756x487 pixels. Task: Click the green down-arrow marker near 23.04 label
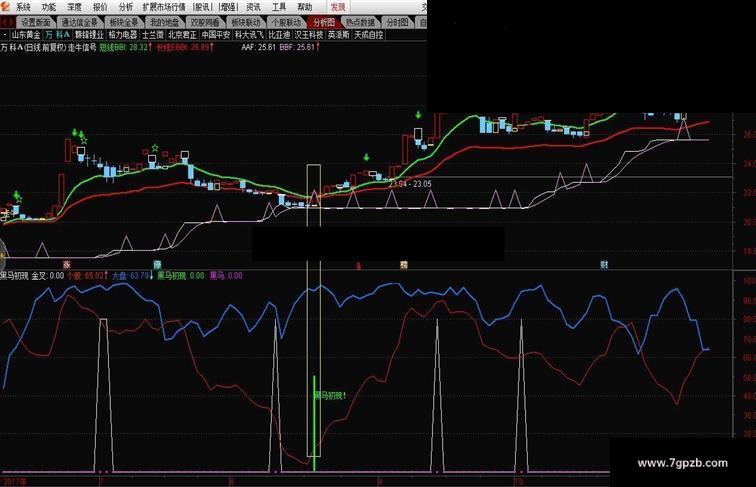pos(366,157)
